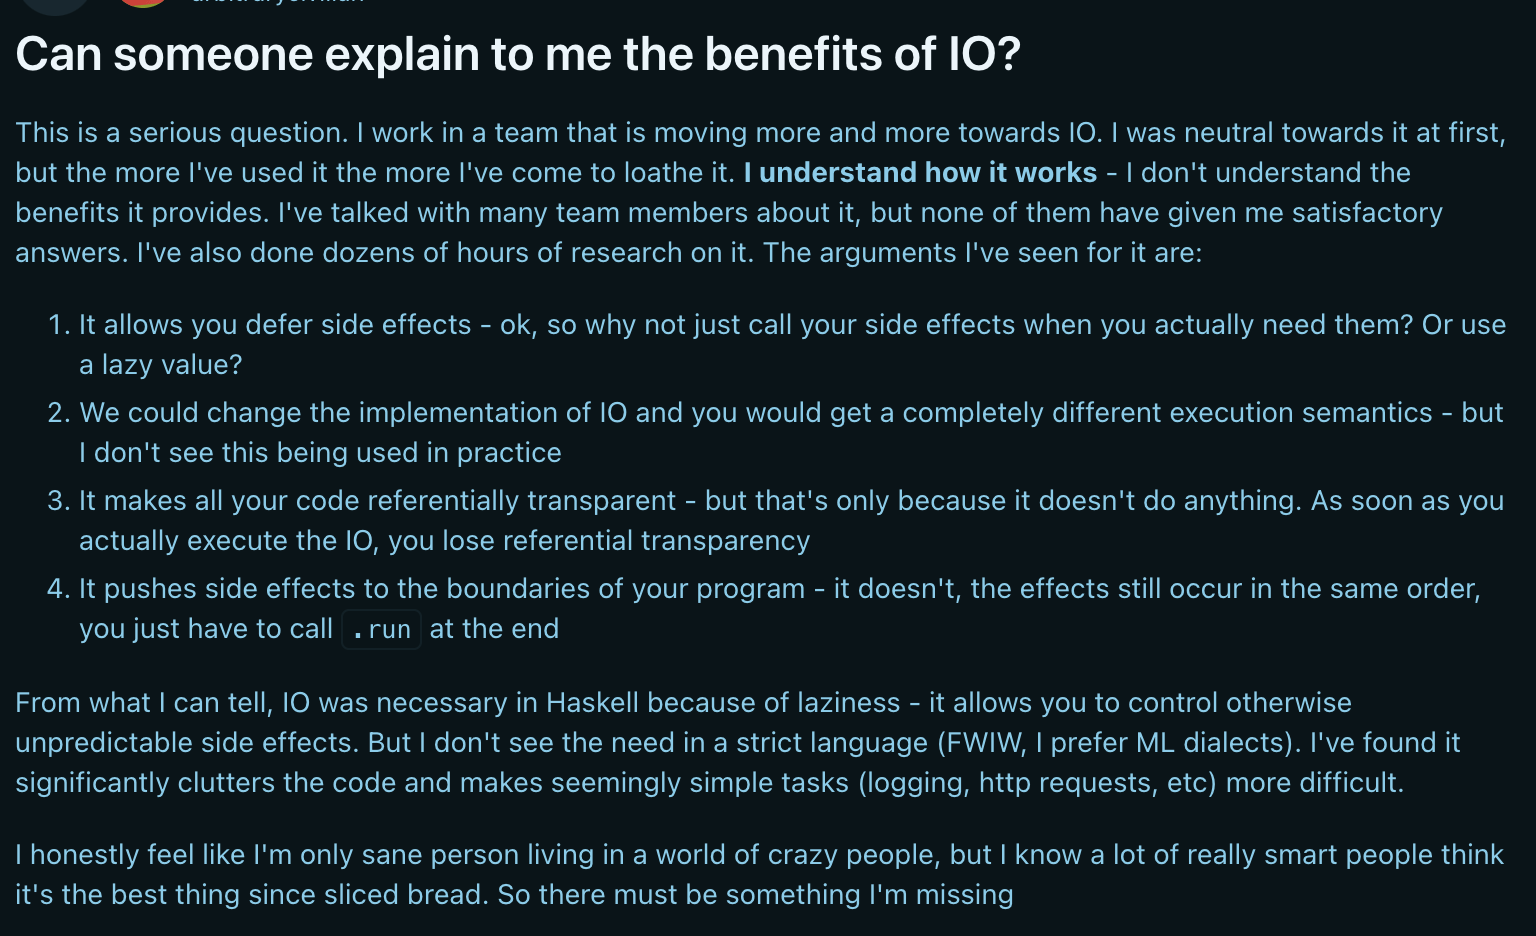Click the final paragraph about sliced bread
The image size is (1536, 936).
[x=759, y=874]
